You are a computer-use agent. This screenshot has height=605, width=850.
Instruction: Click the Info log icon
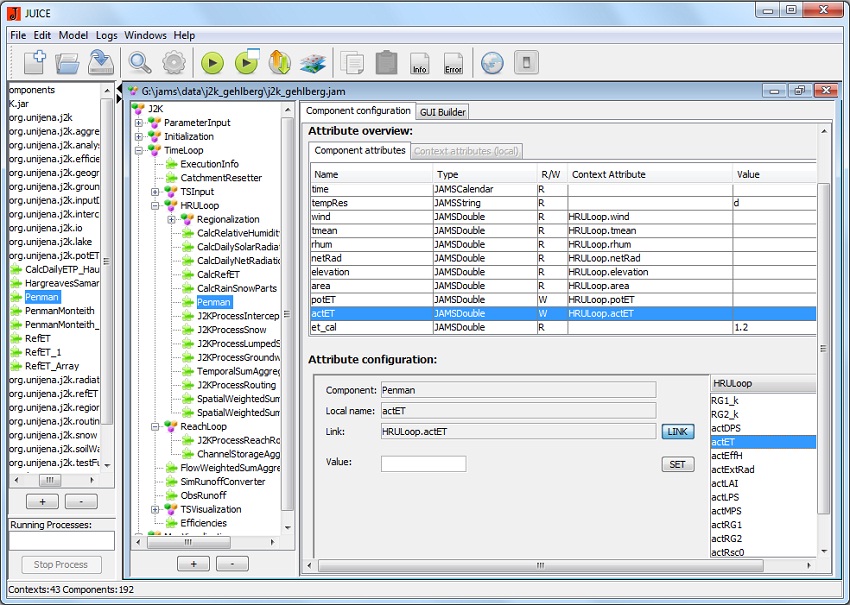click(x=420, y=64)
